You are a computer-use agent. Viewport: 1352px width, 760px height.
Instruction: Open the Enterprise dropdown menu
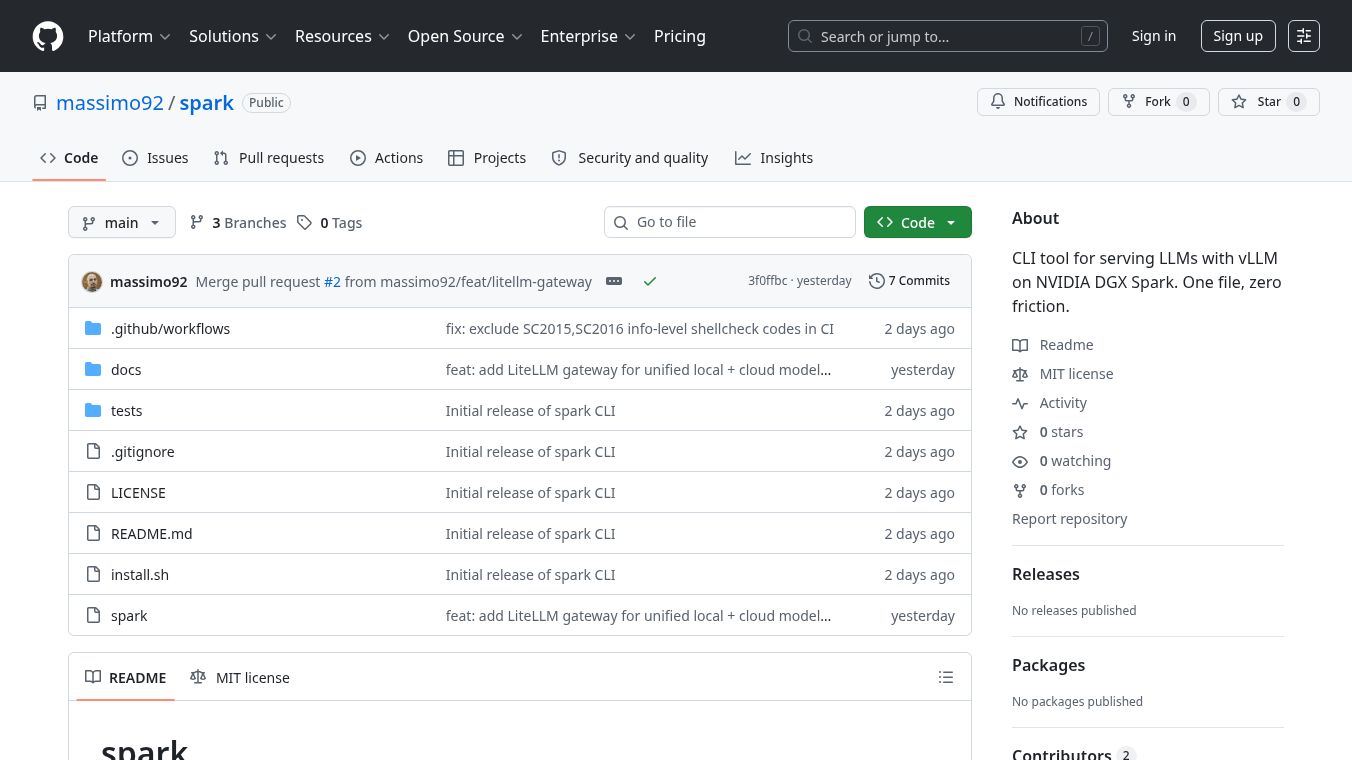(588, 36)
